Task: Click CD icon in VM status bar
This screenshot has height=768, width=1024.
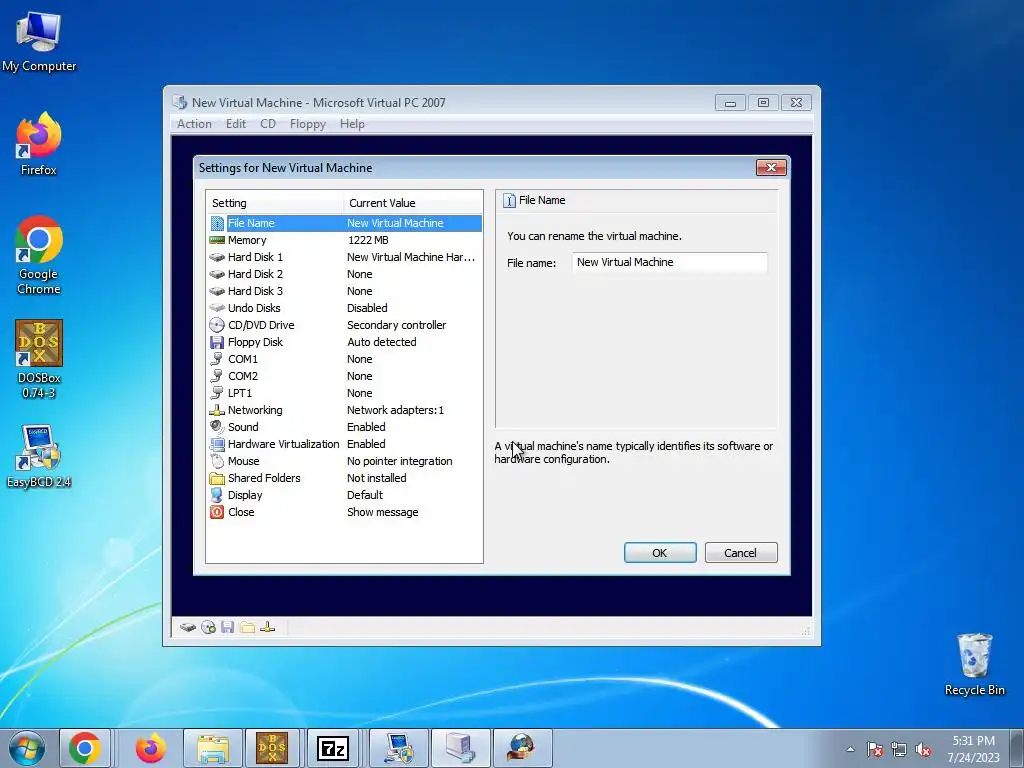Action: coord(208,628)
